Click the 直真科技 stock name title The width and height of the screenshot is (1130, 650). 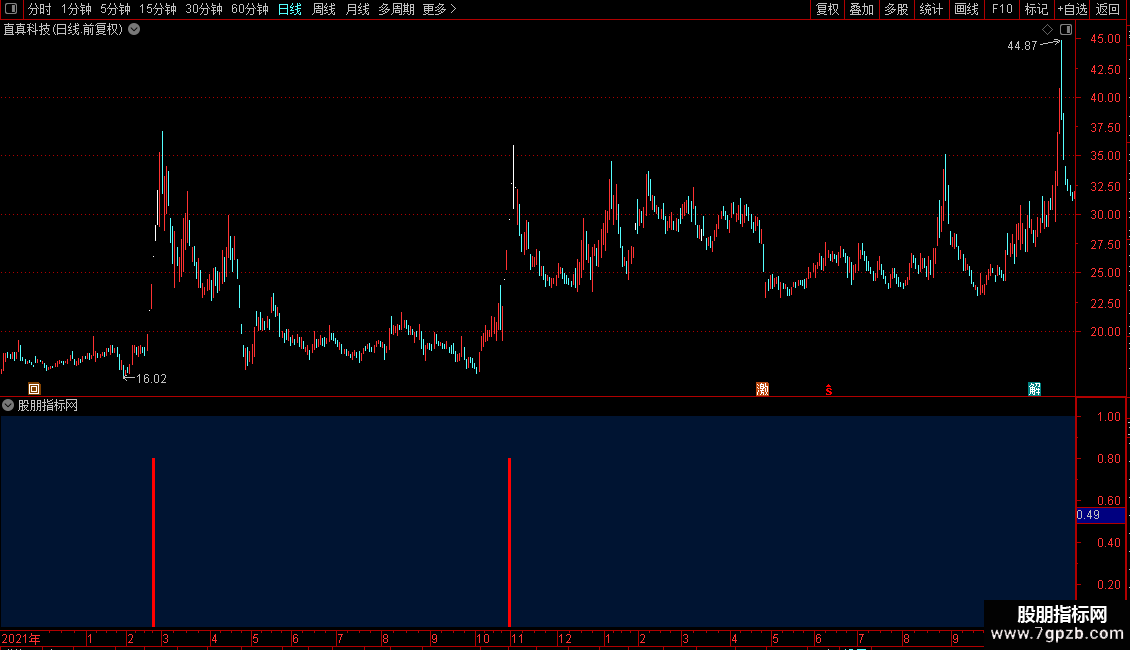coord(27,30)
